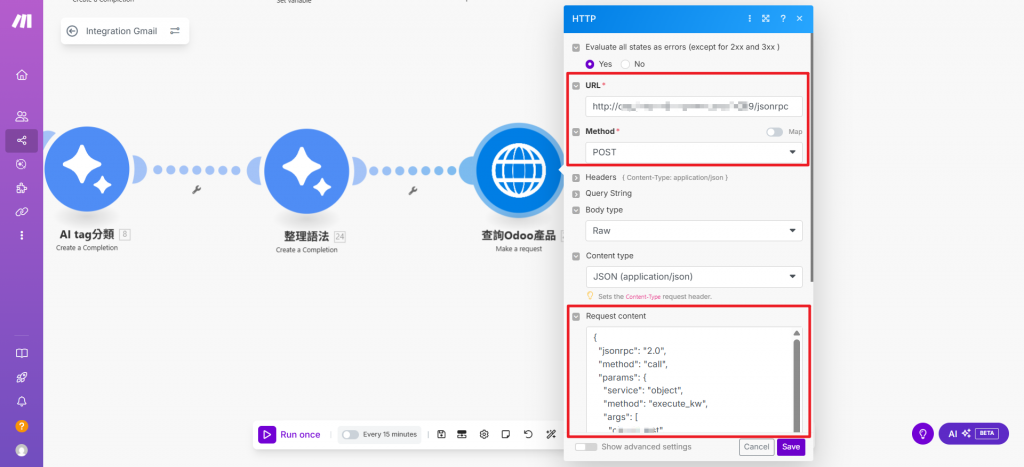Open the Team users sidebar icon
Screen dimensions: 1024x467
click(22, 117)
